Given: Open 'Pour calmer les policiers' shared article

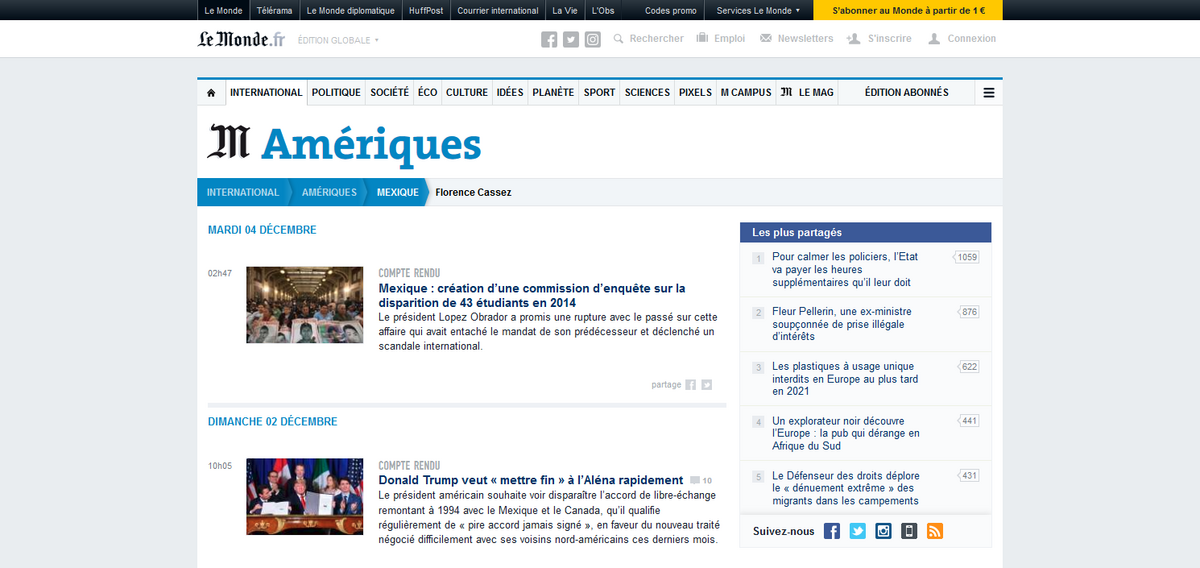Looking at the screenshot, I should coord(844,270).
